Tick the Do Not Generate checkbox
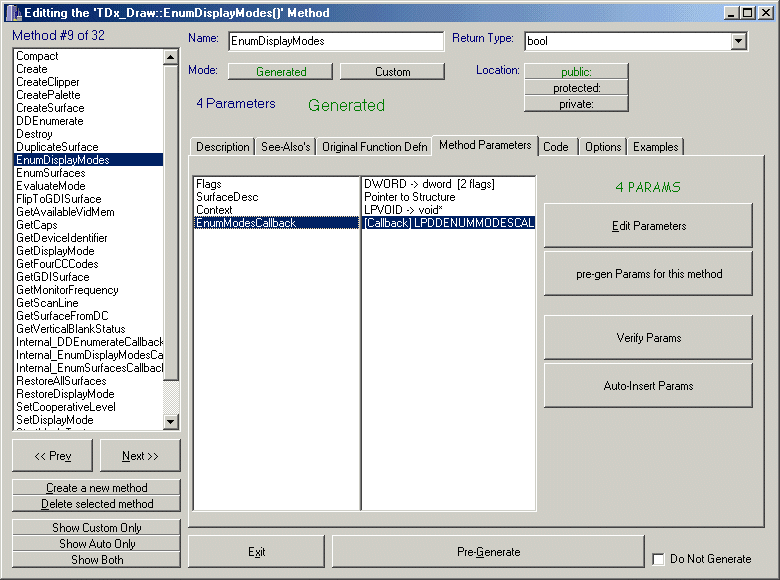This screenshot has height=580, width=780. [x=658, y=559]
